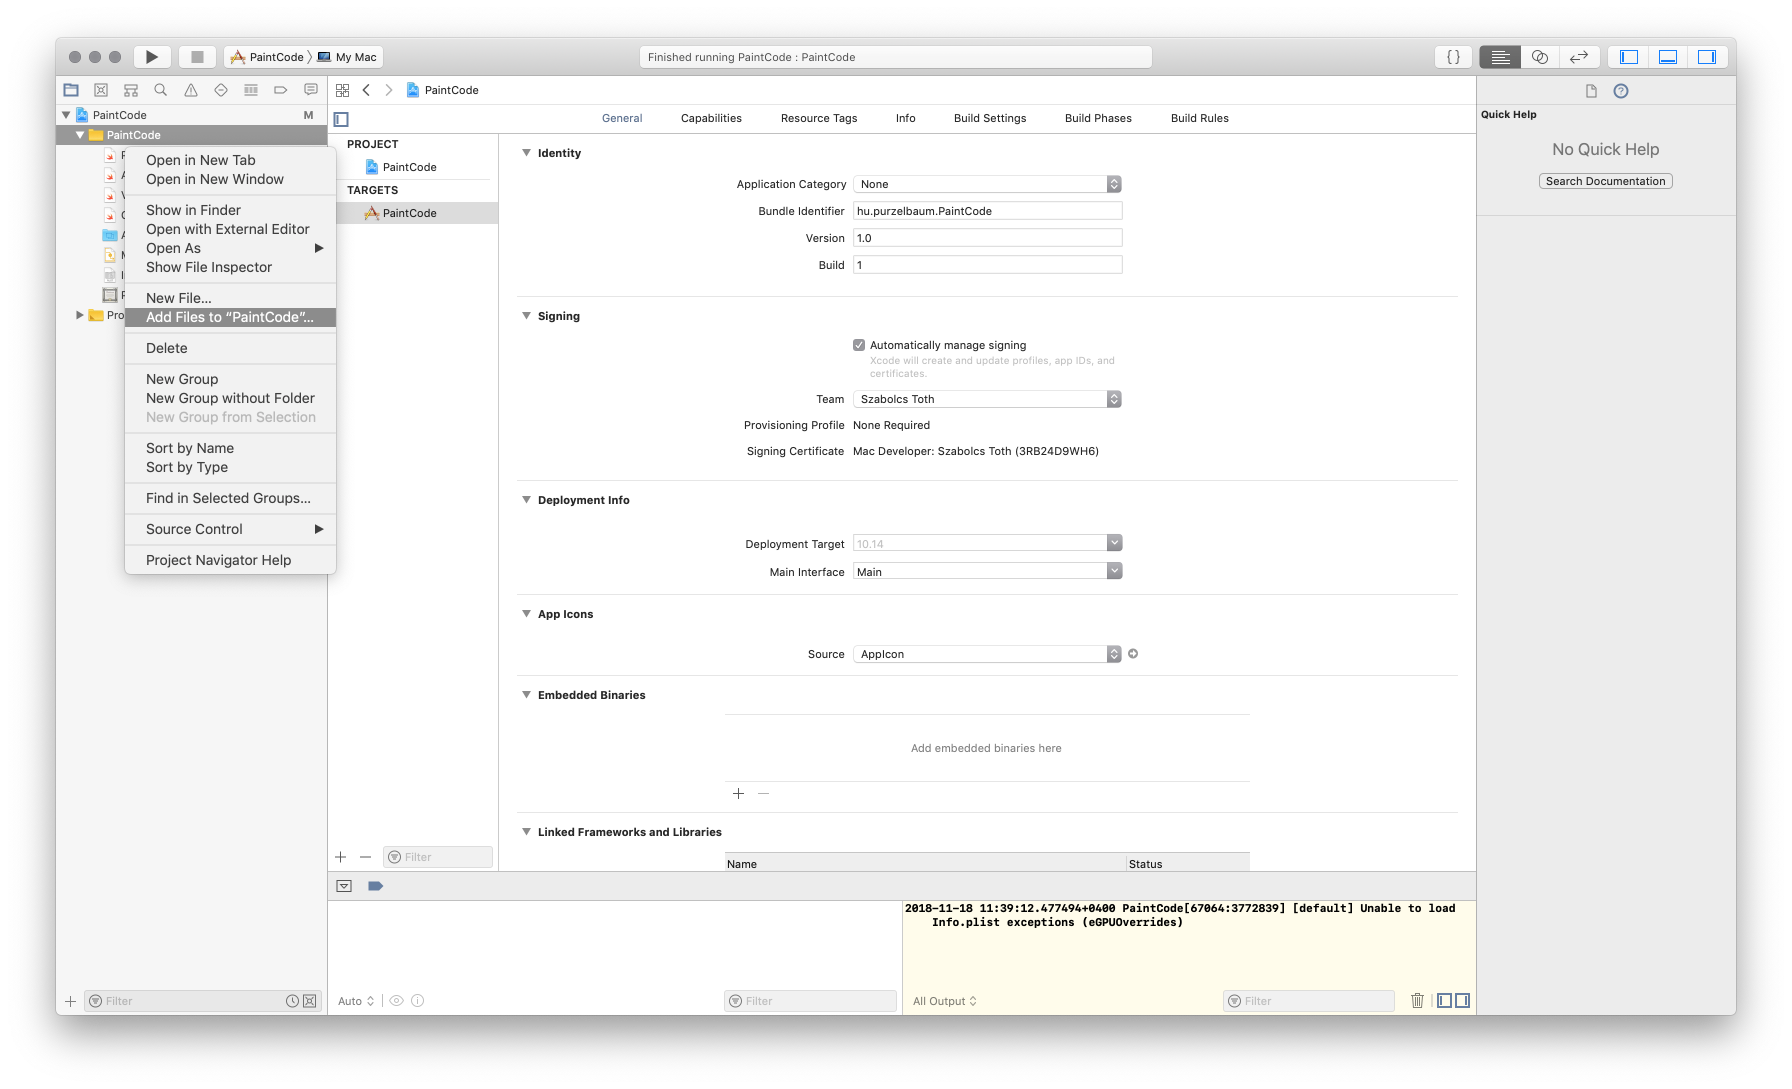Open the debug navigator icon
The width and height of the screenshot is (1792, 1089).
[x=251, y=90]
